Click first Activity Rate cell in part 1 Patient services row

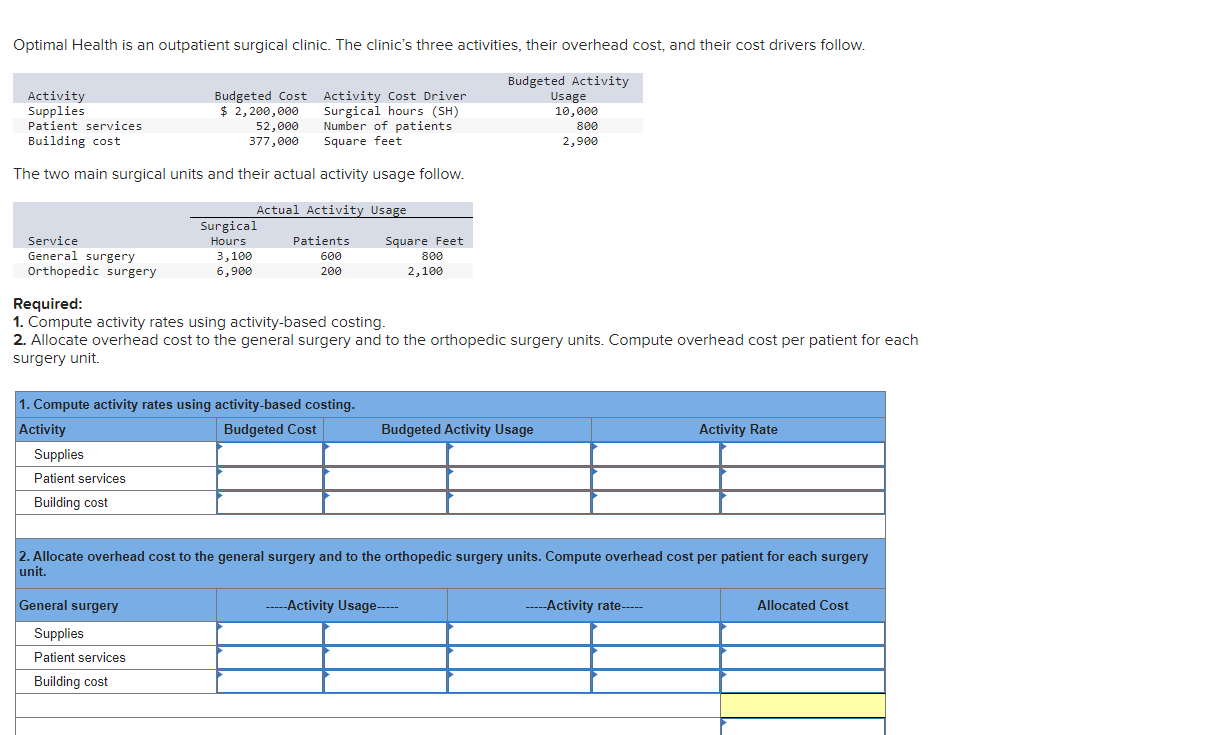(655, 478)
